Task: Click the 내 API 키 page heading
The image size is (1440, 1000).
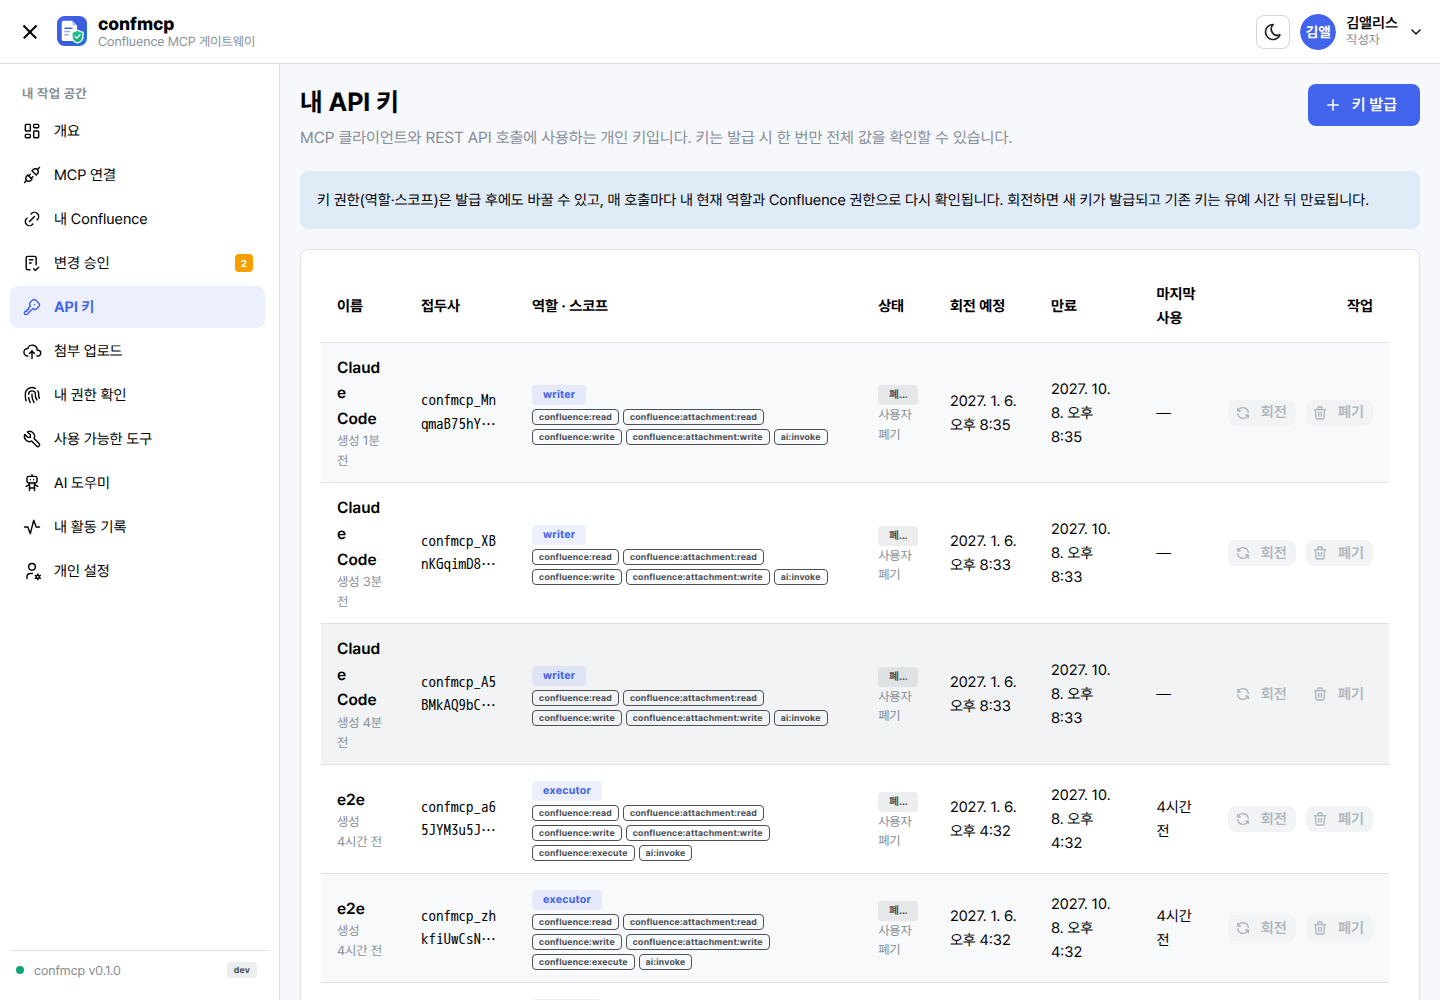Action: (x=349, y=102)
